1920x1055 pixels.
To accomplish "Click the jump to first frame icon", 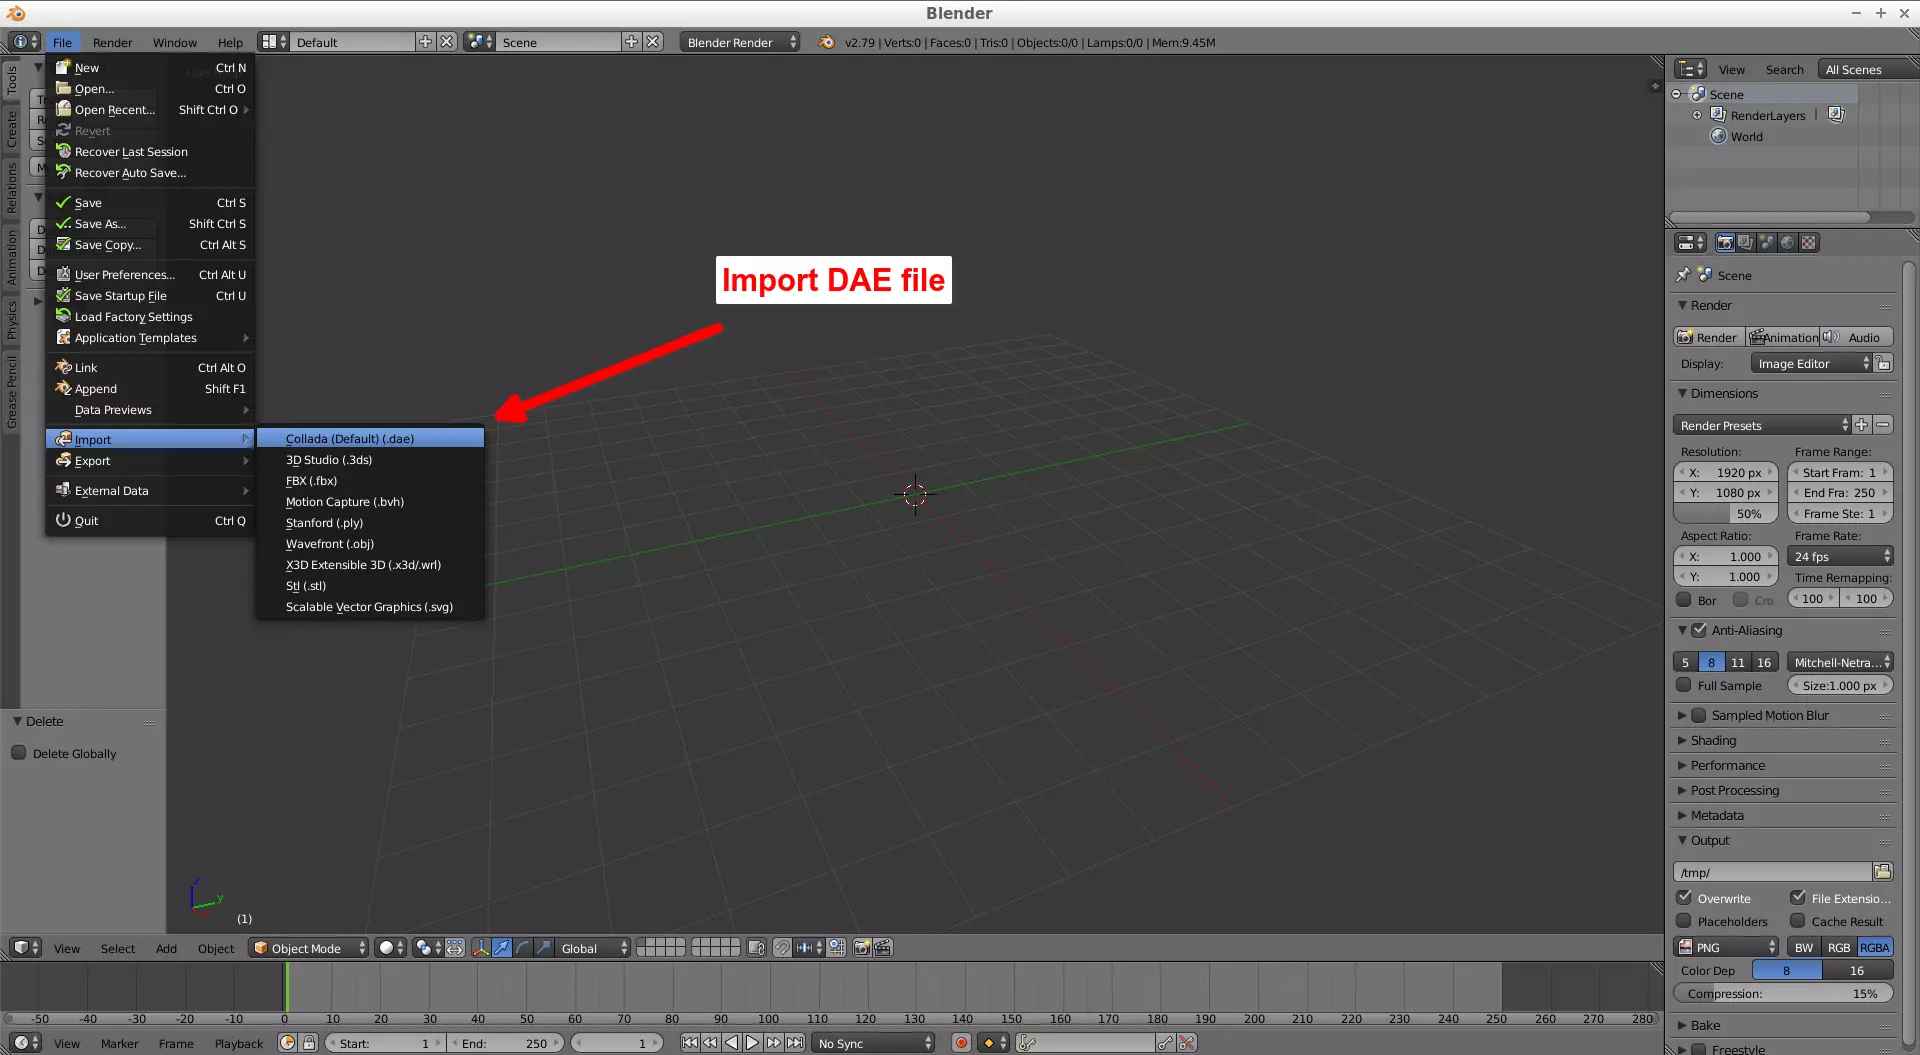I will [690, 1043].
